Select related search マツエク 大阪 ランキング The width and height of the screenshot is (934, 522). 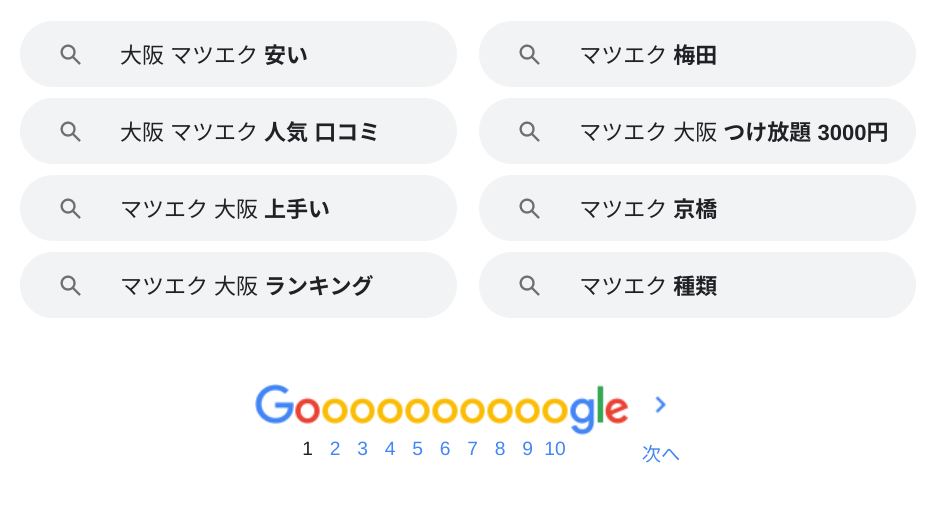[246, 286]
